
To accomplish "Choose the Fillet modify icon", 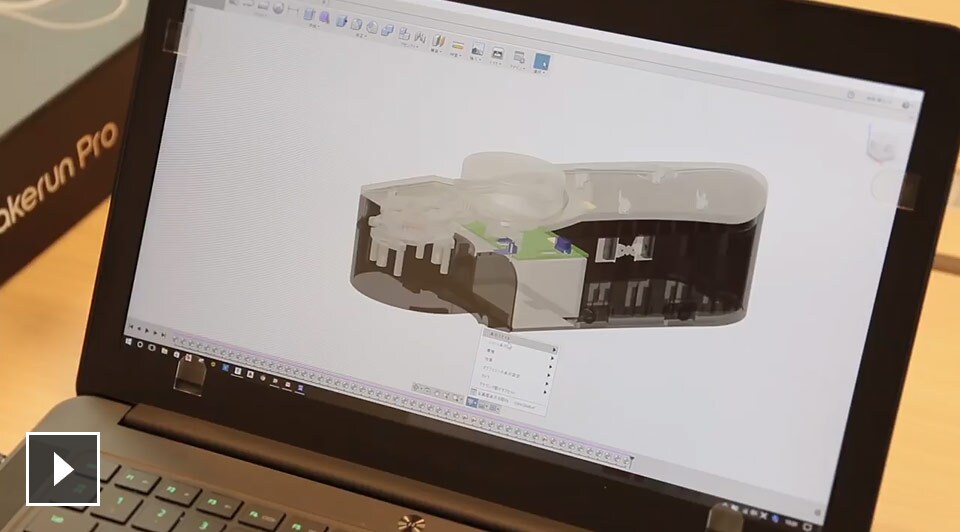I will [356, 24].
